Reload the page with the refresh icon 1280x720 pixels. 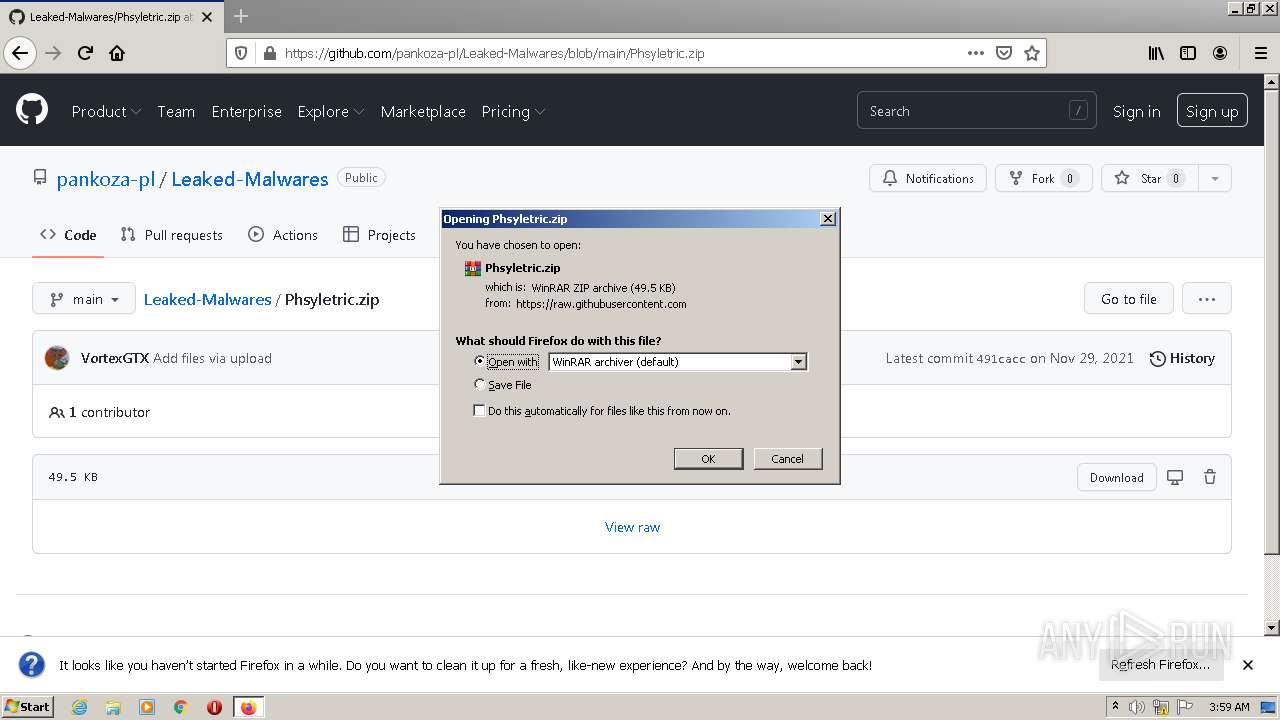[x=85, y=53]
